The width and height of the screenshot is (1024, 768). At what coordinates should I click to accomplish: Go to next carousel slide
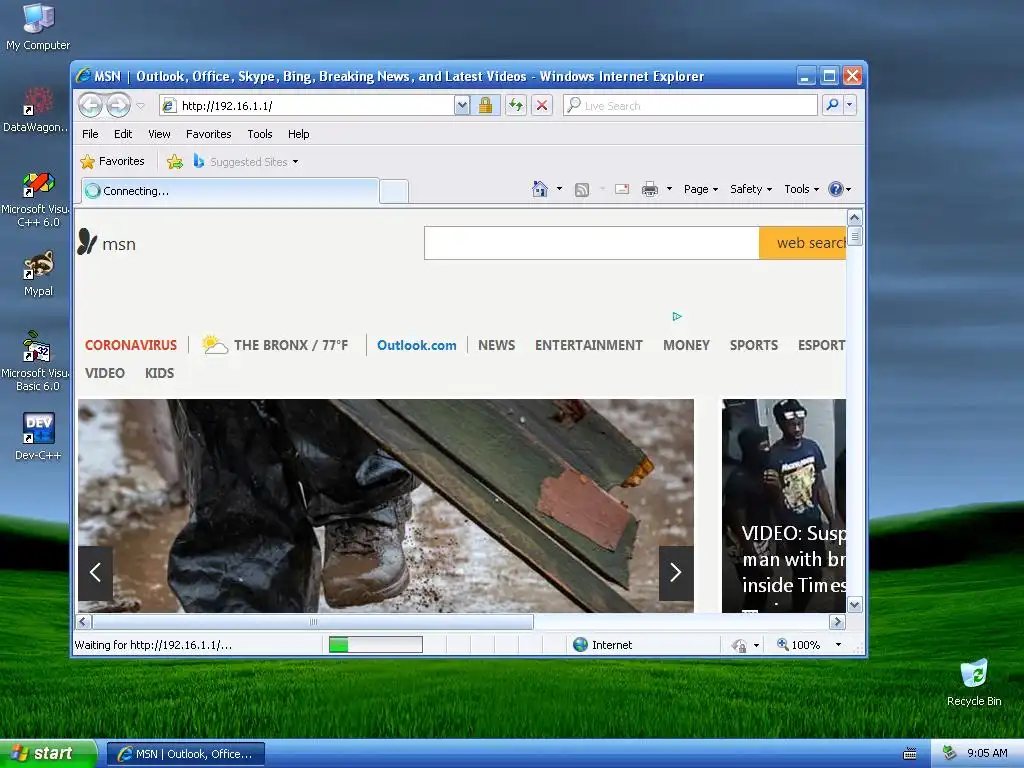coord(676,573)
